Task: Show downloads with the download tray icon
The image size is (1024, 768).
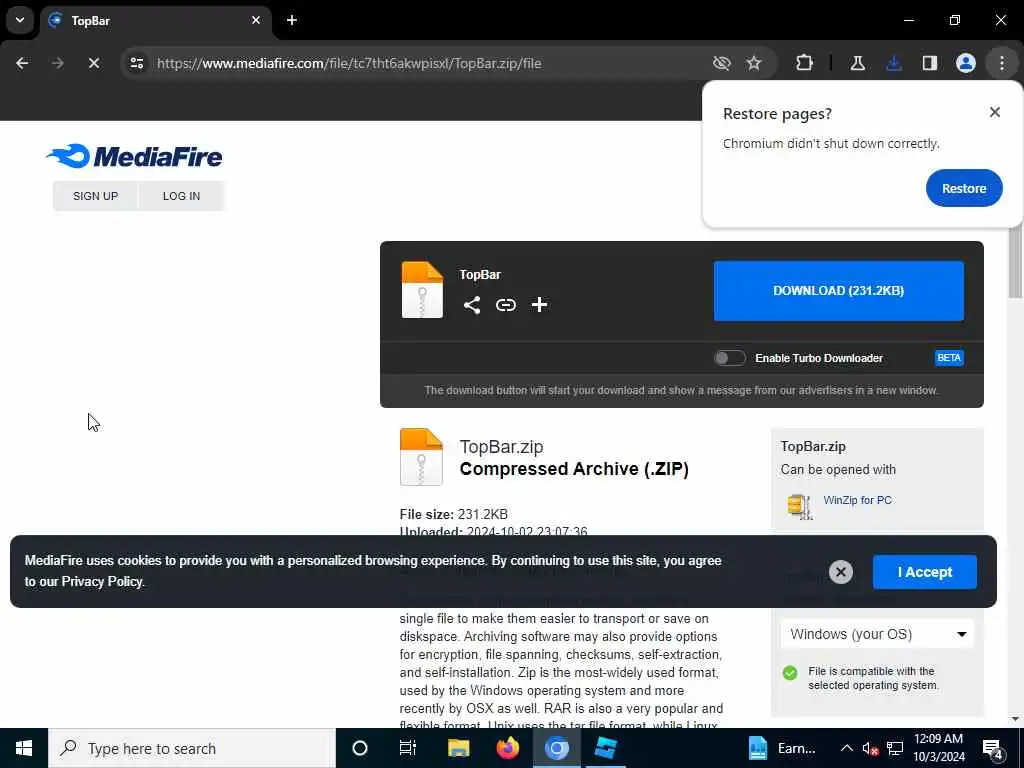Action: point(894,63)
